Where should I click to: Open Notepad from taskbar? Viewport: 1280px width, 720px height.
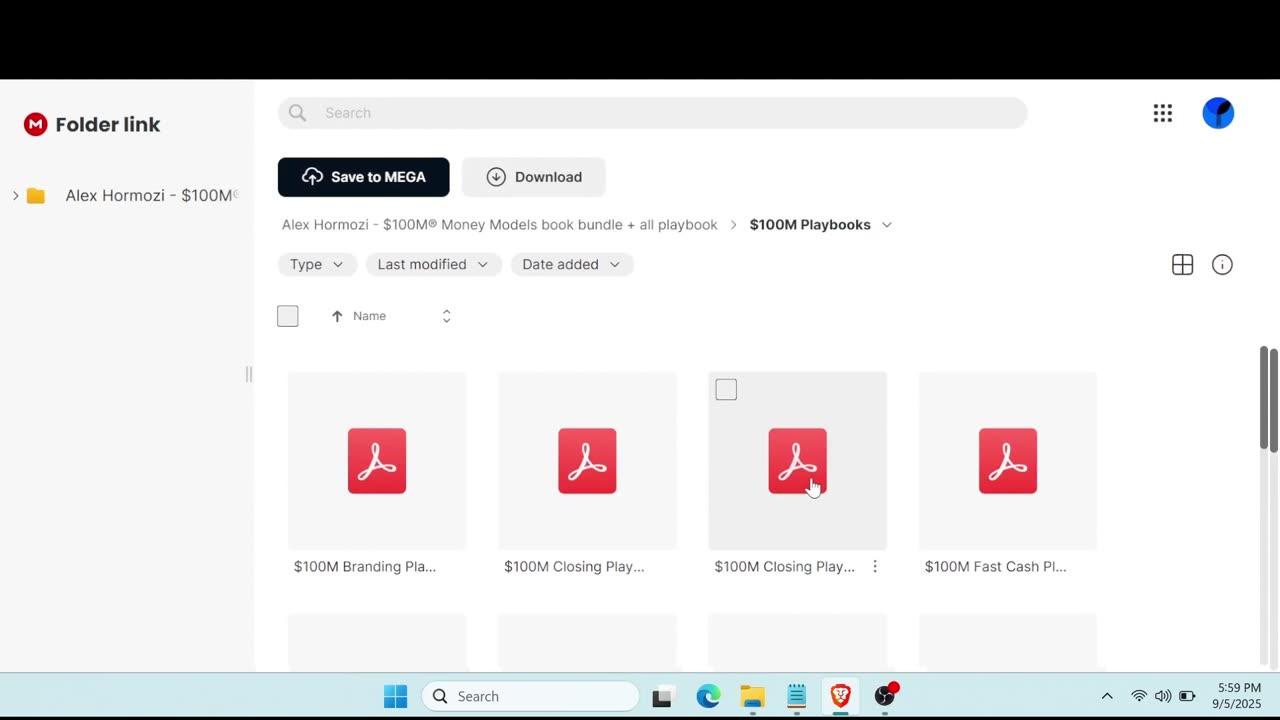tap(796, 696)
